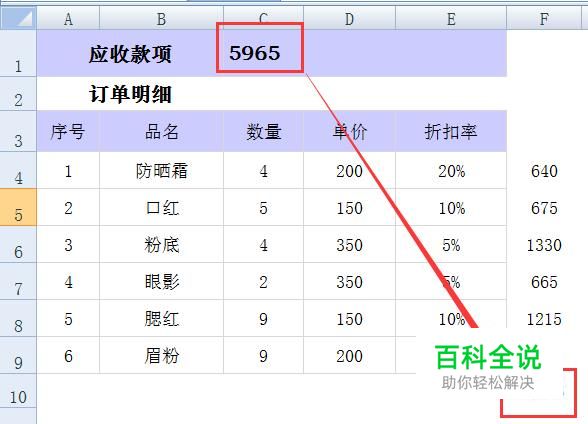Click serial number 1 cell

point(68,170)
